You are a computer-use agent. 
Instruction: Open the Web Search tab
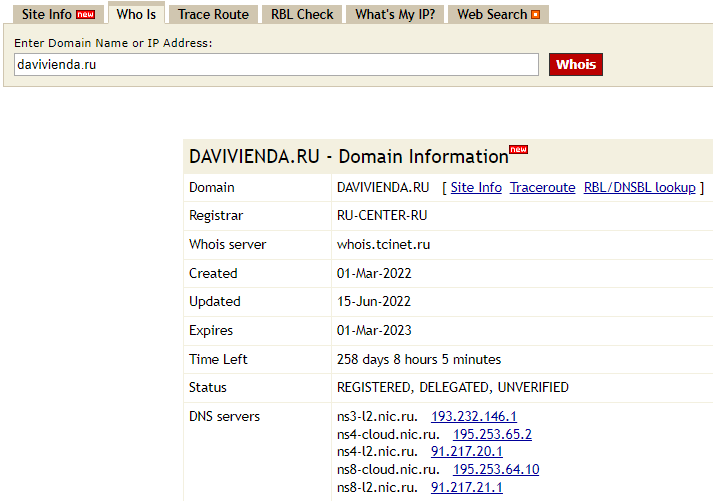(498, 14)
